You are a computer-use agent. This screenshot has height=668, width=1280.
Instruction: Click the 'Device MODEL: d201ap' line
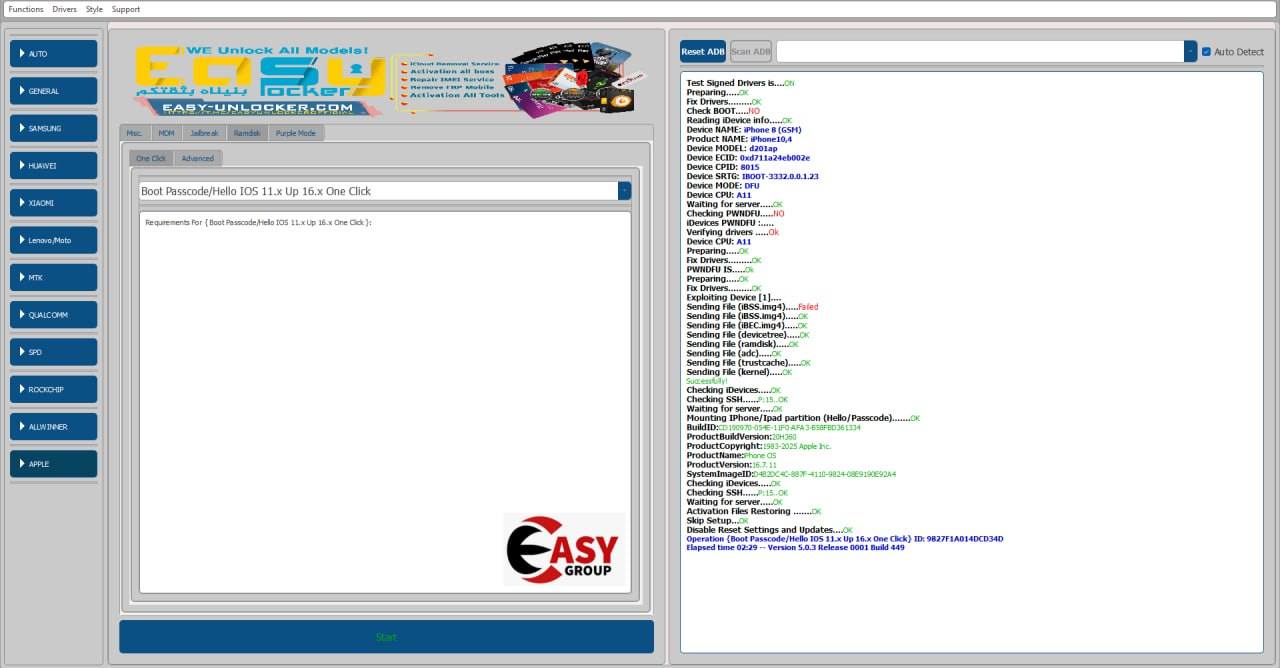[732, 148]
